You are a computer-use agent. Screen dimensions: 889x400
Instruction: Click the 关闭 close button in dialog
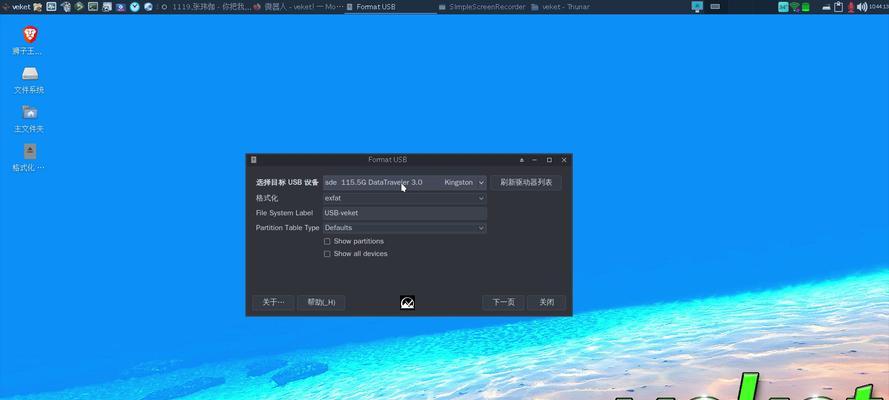pos(547,303)
